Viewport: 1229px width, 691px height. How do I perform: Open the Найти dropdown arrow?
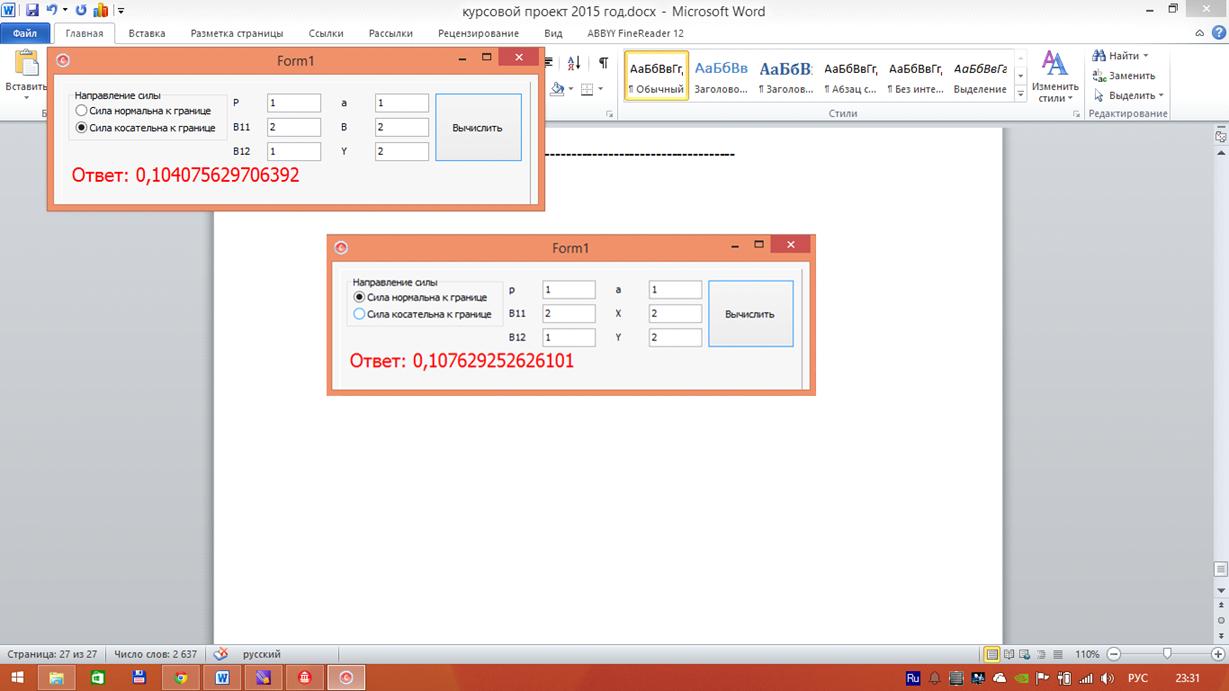tap(1146, 56)
